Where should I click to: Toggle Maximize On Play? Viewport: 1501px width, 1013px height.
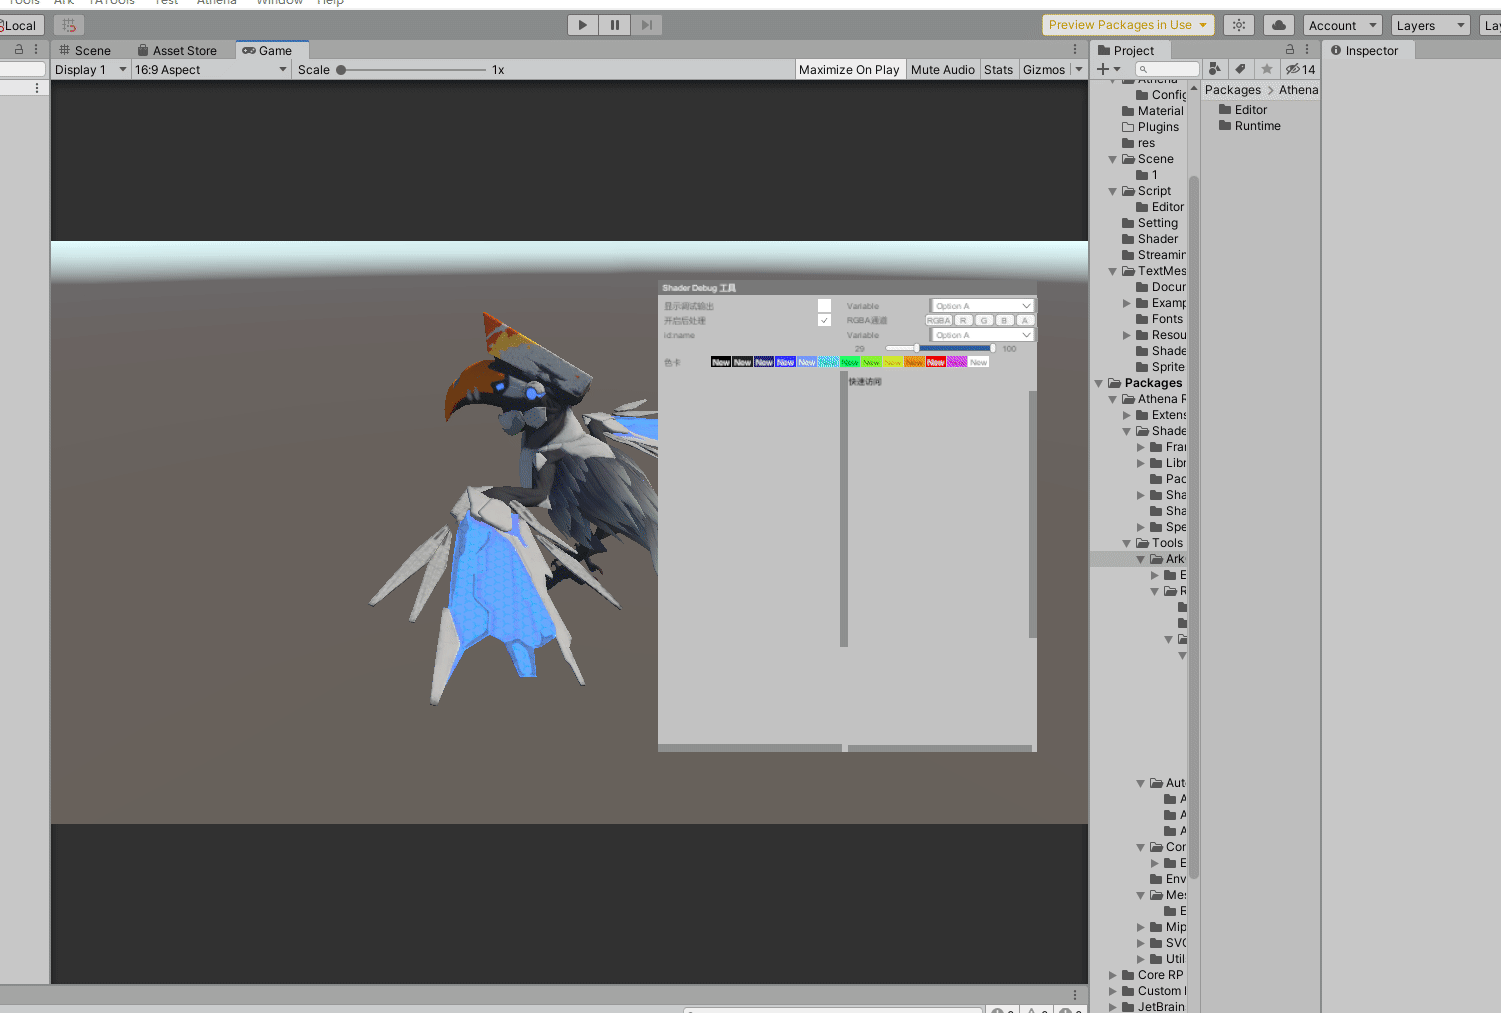tap(849, 70)
